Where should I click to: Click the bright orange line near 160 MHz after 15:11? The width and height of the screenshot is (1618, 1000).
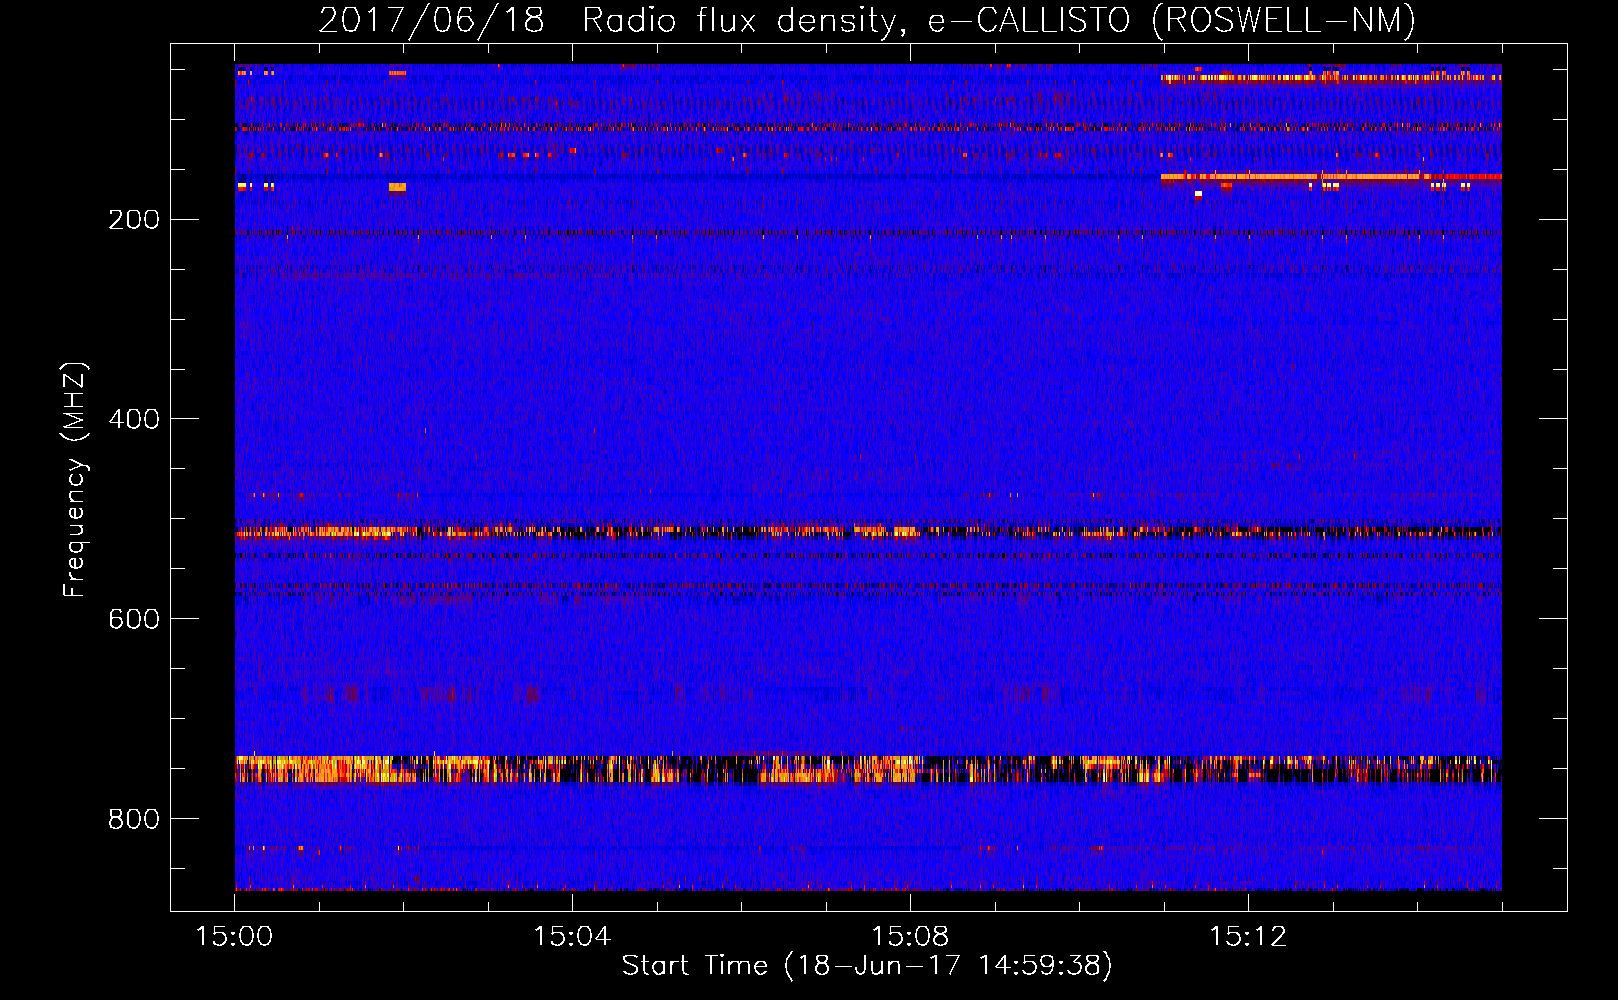pyautogui.click(x=1331, y=177)
